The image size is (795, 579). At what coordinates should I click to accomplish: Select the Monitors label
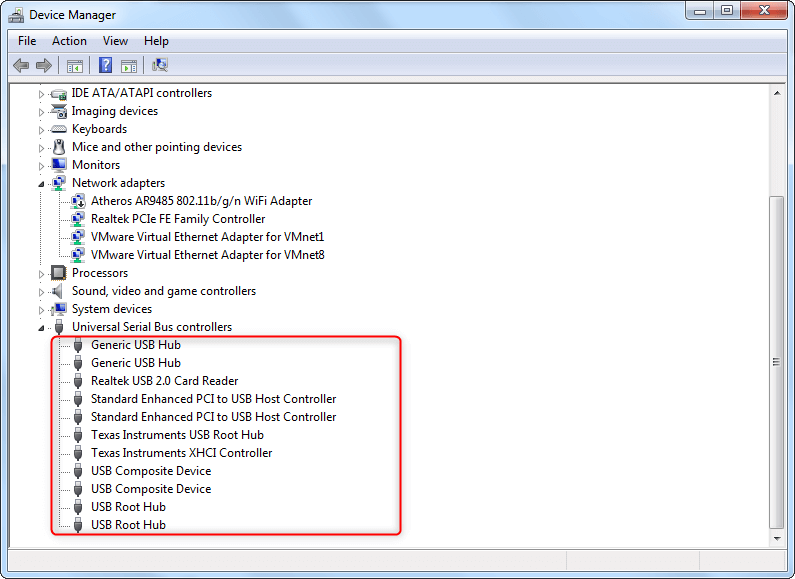click(x=96, y=165)
